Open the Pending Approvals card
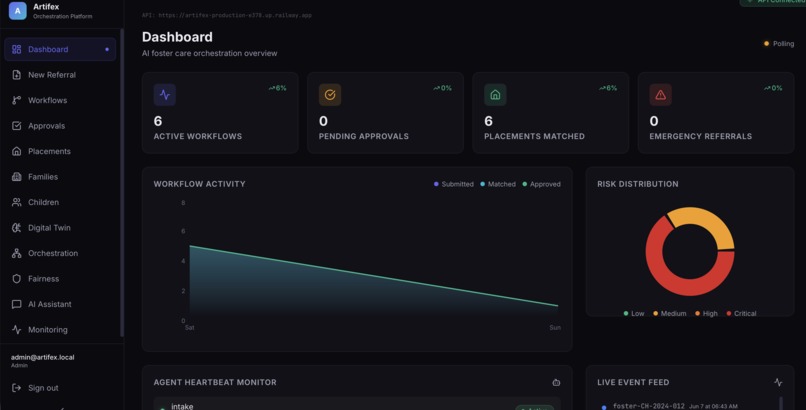Image resolution: width=806 pixels, height=410 pixels. 386,113
